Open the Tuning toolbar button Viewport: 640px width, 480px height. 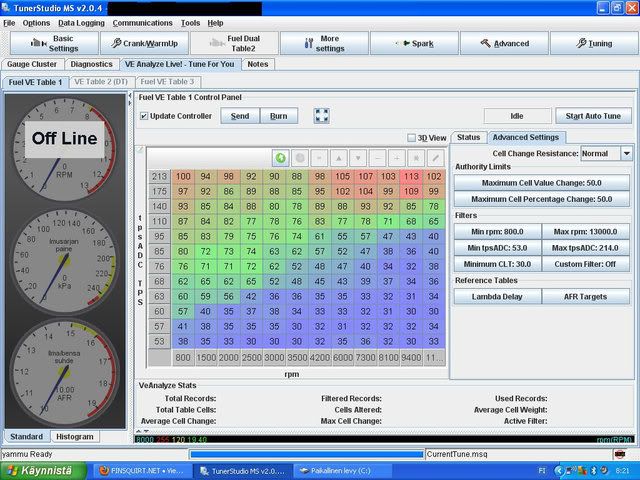[x=594, y=43]
